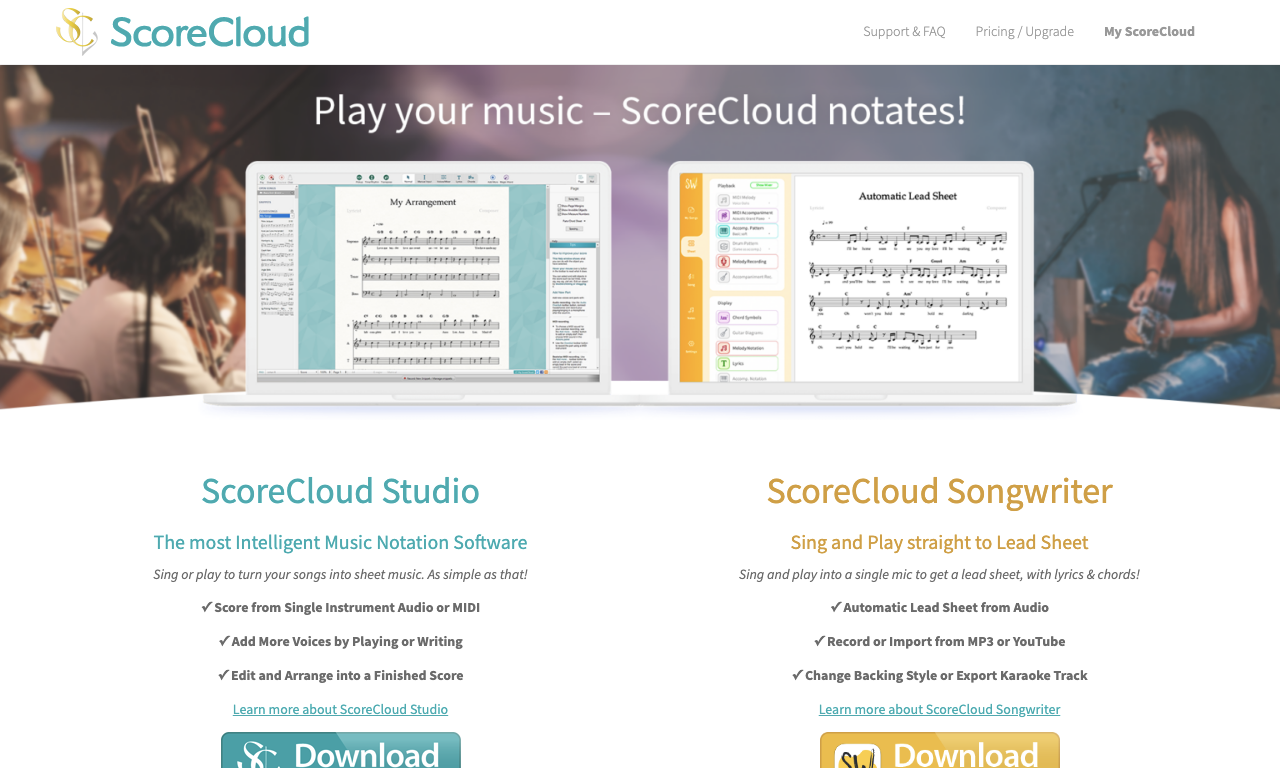Open Support & FAQ page

(x=904, y=31)
